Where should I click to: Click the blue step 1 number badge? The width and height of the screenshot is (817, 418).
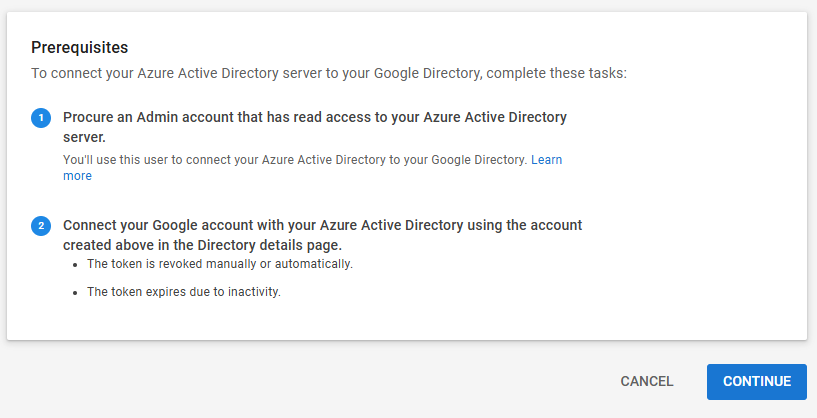(41, 118)
